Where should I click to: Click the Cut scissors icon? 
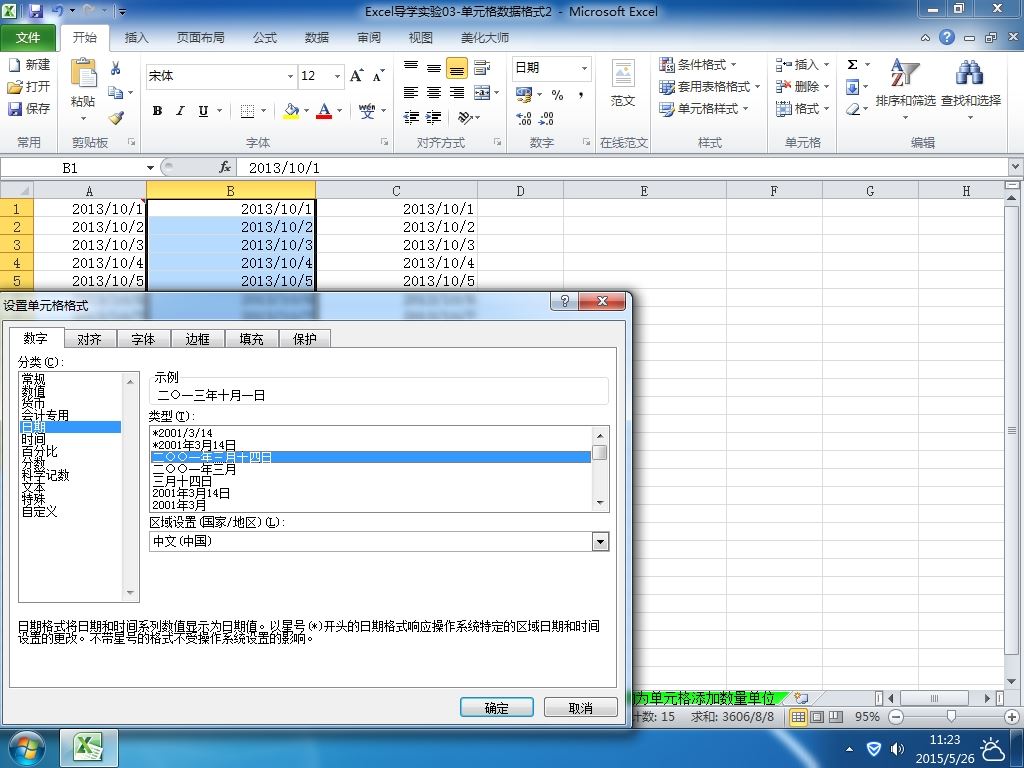coord(116,69)
